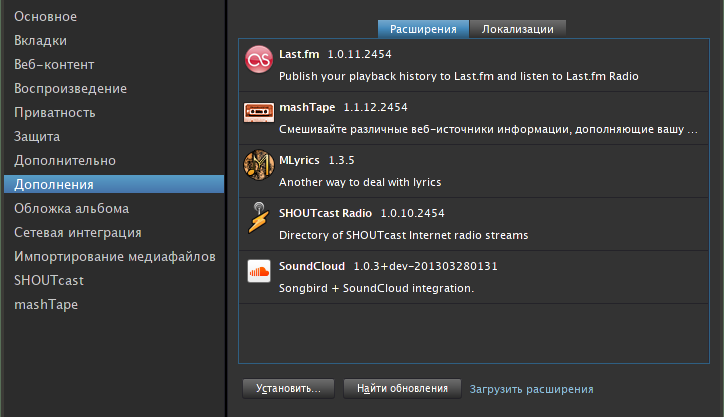Open the Локализации tab
724x417 pixels.
(518, 29)
